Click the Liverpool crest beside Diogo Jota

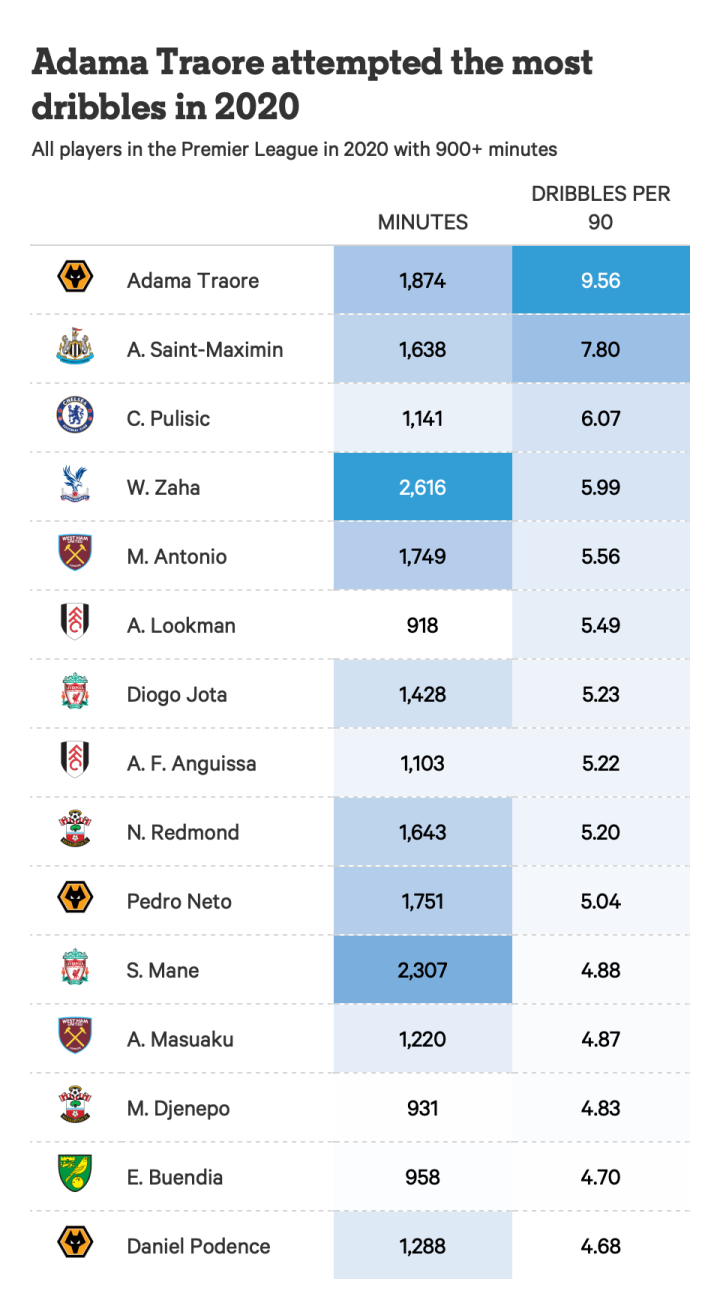point(75,693)
